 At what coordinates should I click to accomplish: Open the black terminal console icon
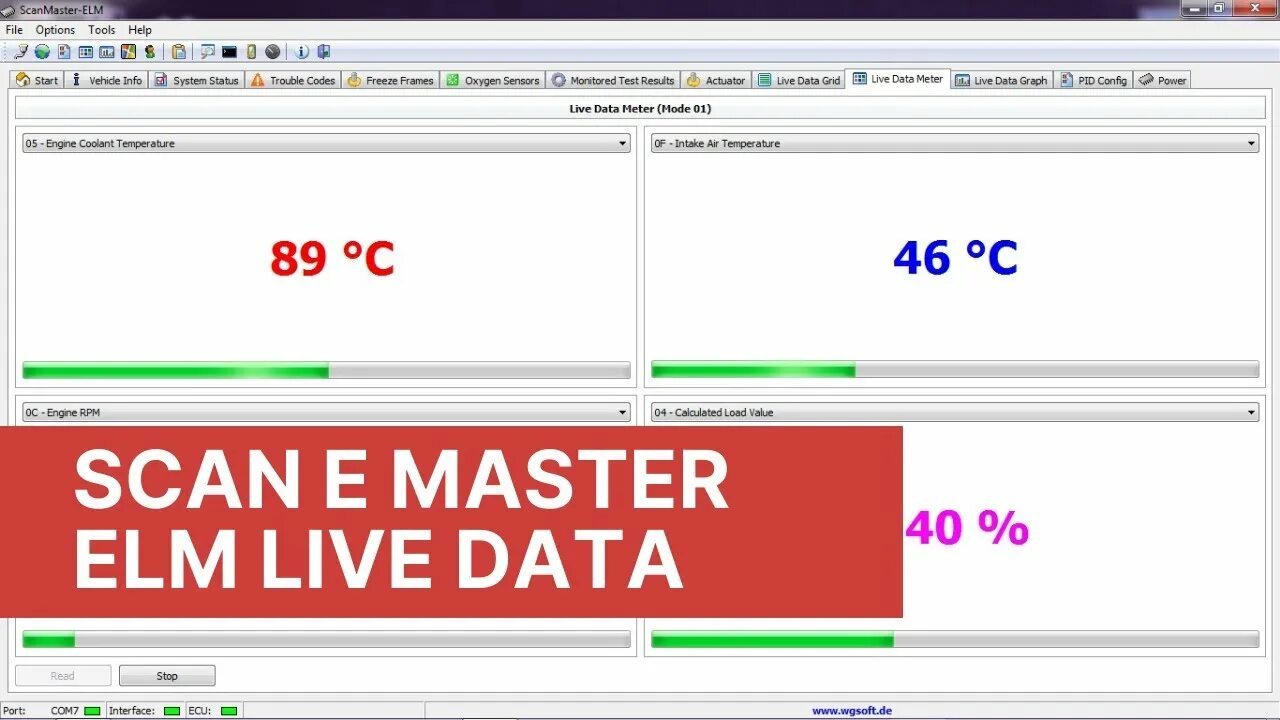[x=229, y=51]
